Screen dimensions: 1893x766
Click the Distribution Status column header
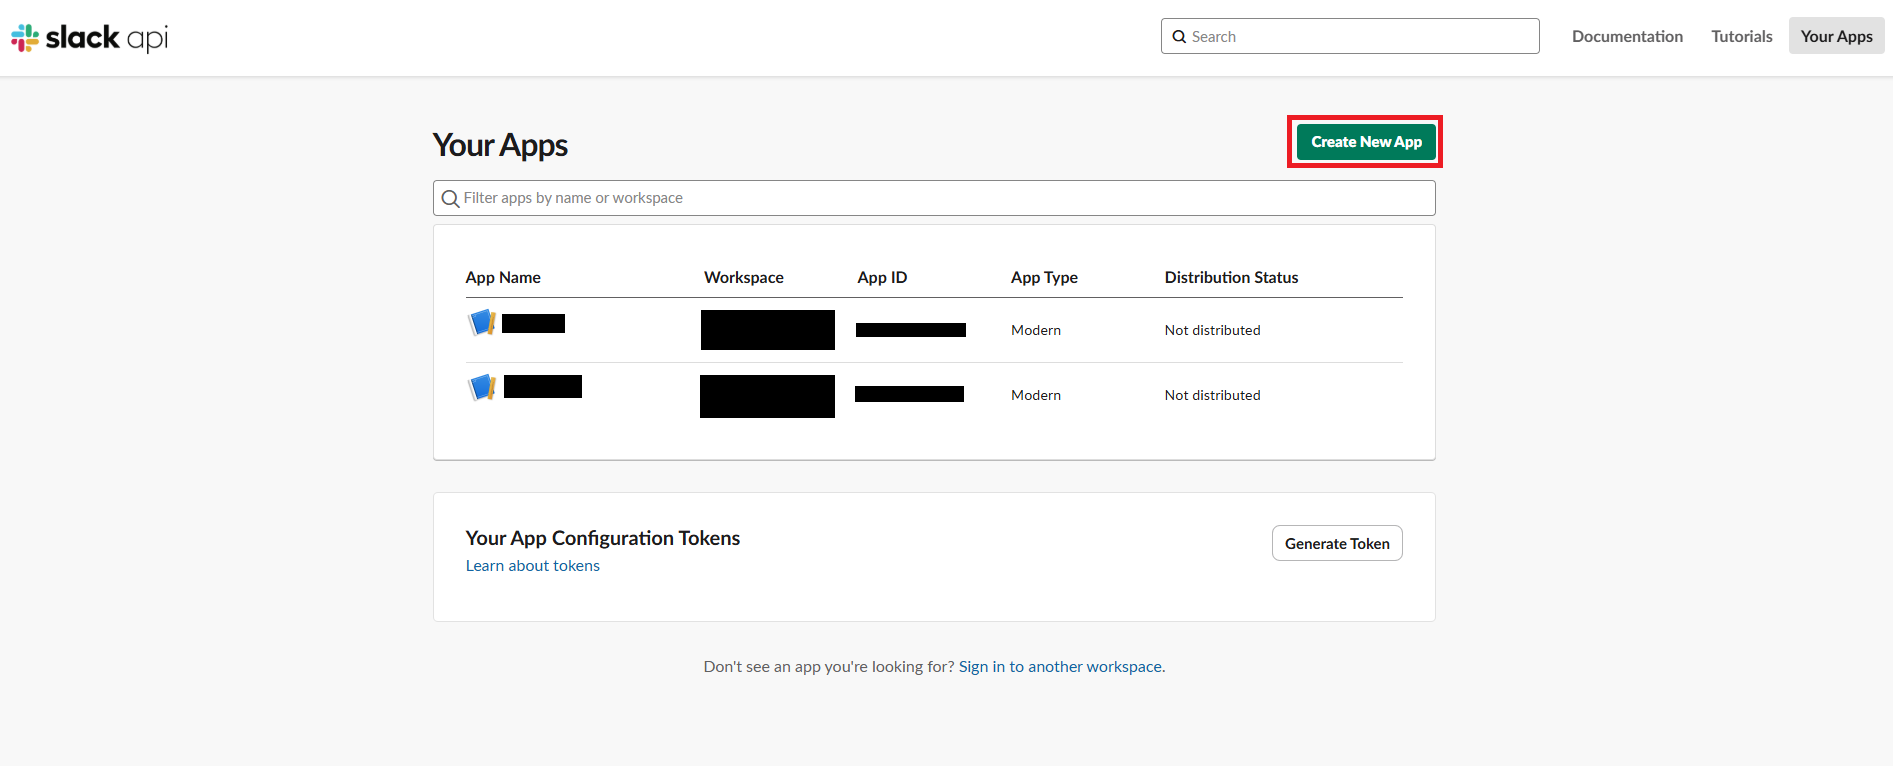[1231, 277]
